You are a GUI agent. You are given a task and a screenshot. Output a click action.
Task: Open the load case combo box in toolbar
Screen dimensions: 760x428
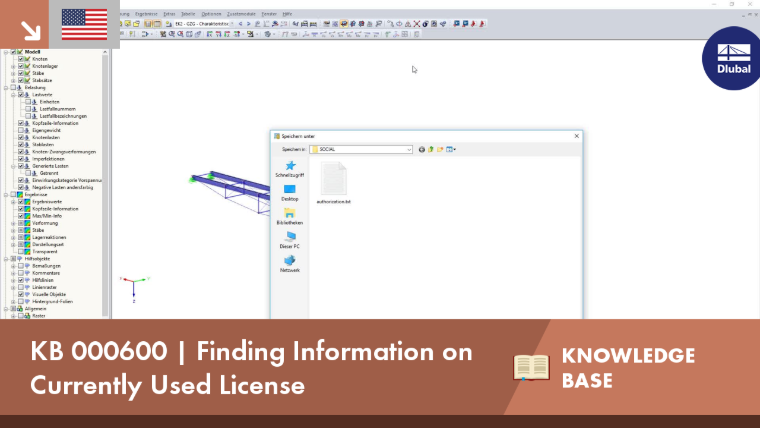coord(202,24)
